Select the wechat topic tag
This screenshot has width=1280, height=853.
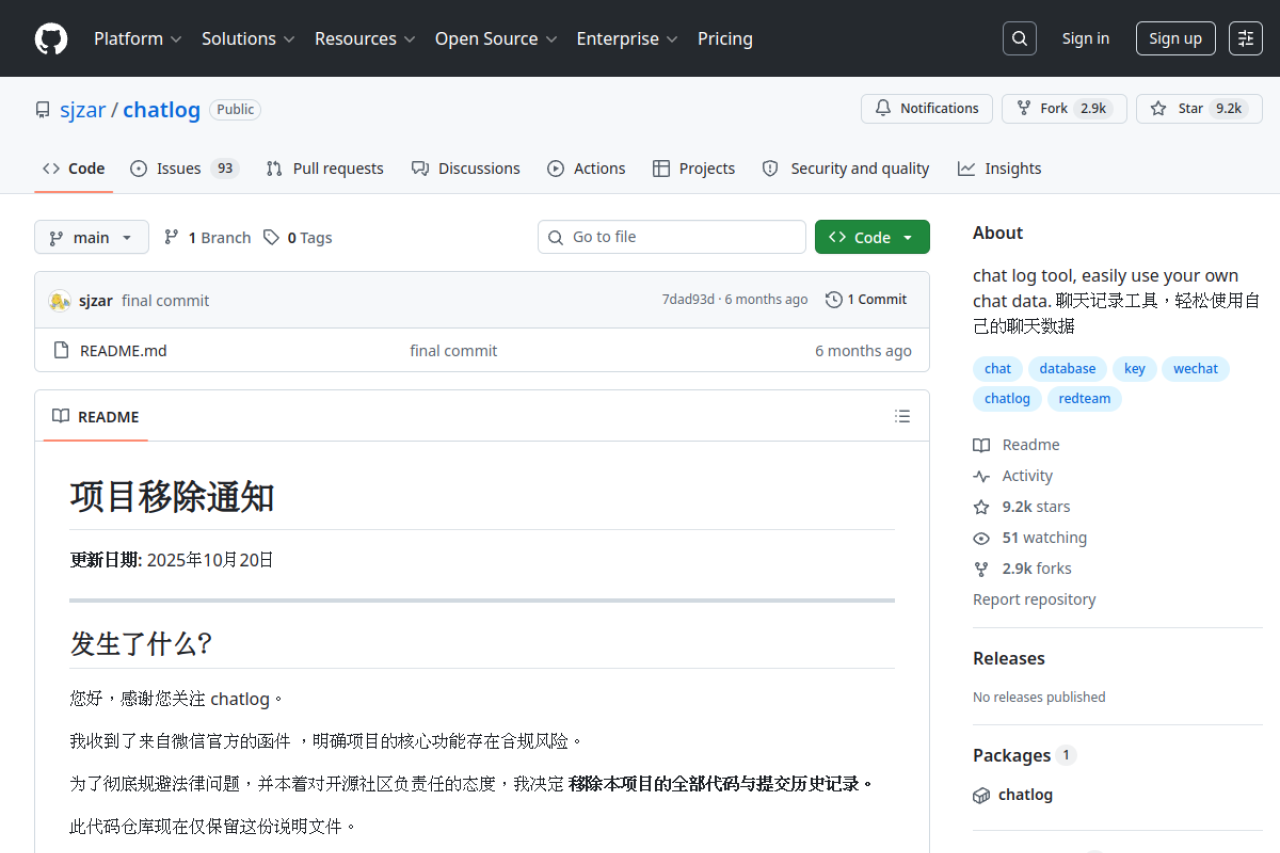coord(1195,369)
